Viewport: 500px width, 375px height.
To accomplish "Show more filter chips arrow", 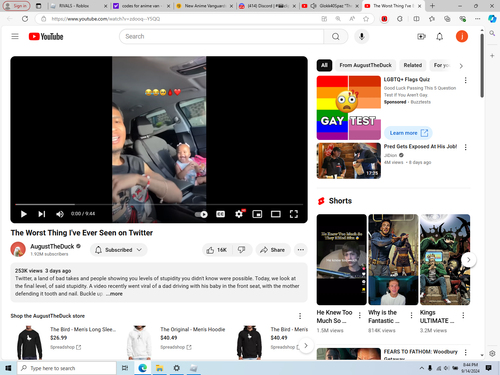I will [461, 66].
